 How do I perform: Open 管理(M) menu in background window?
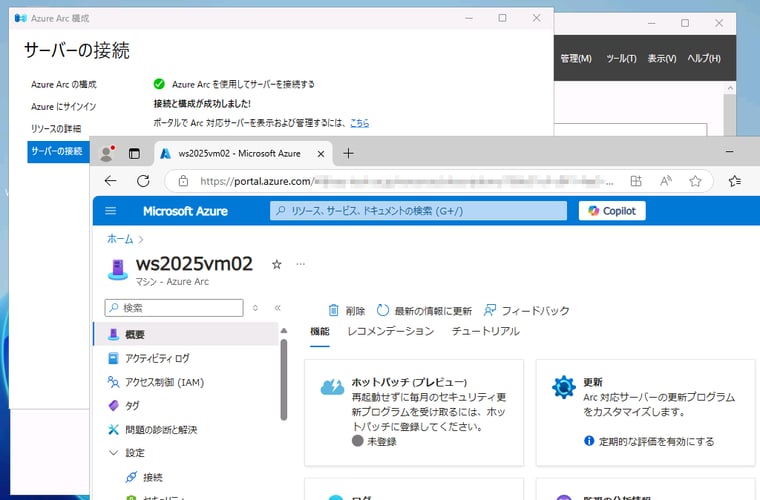click(576, 59)
